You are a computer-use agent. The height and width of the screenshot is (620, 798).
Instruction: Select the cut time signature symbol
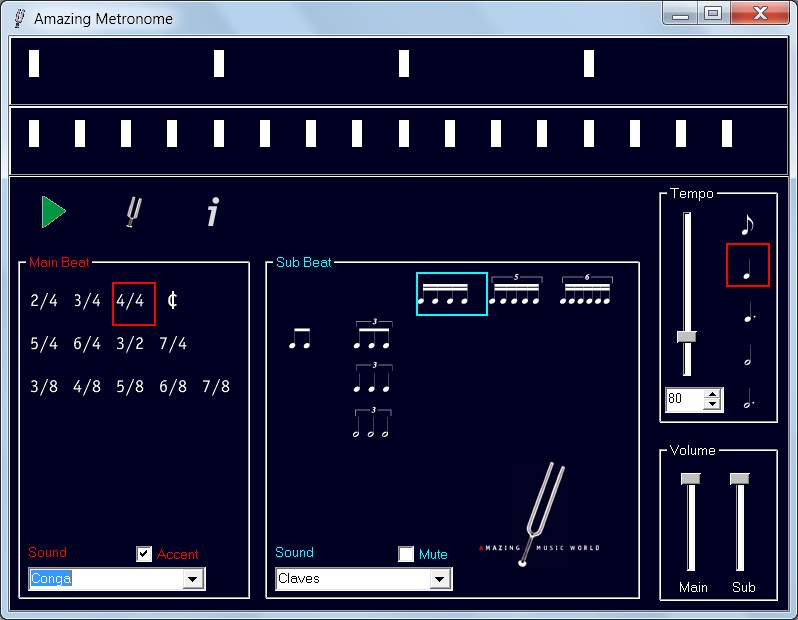pyautogui.click(x=172, y=301)
